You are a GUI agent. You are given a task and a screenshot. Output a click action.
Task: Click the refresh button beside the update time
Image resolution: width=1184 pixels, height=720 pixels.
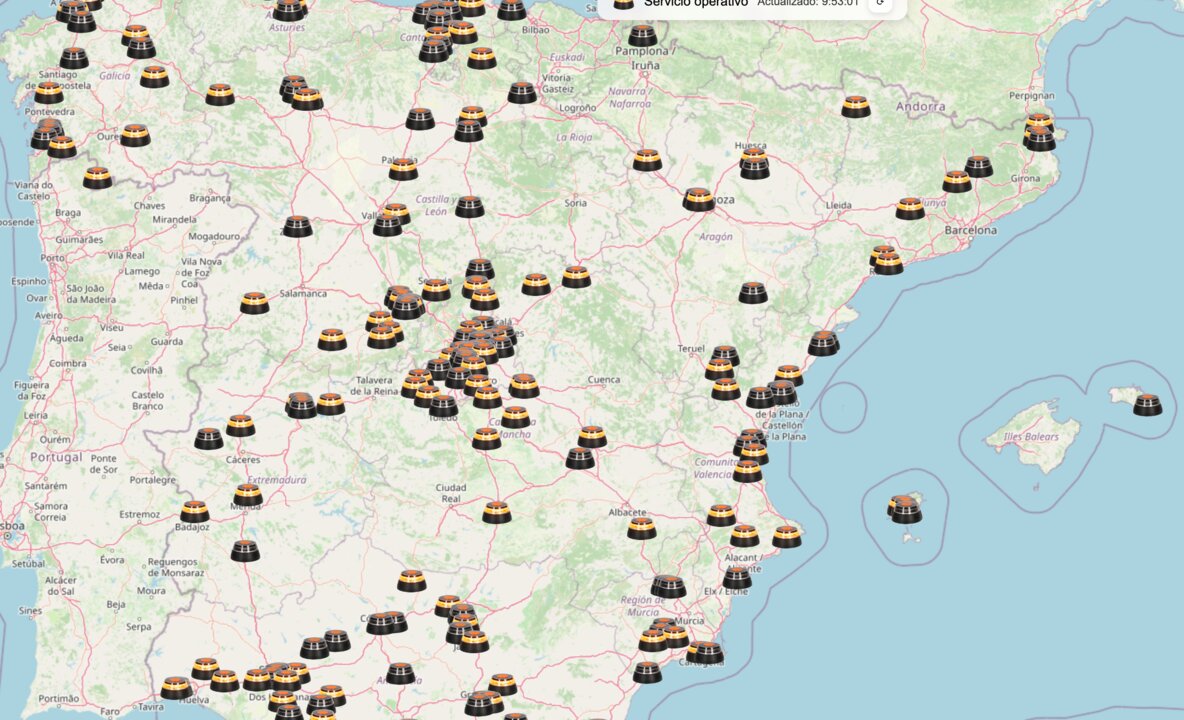879,3
